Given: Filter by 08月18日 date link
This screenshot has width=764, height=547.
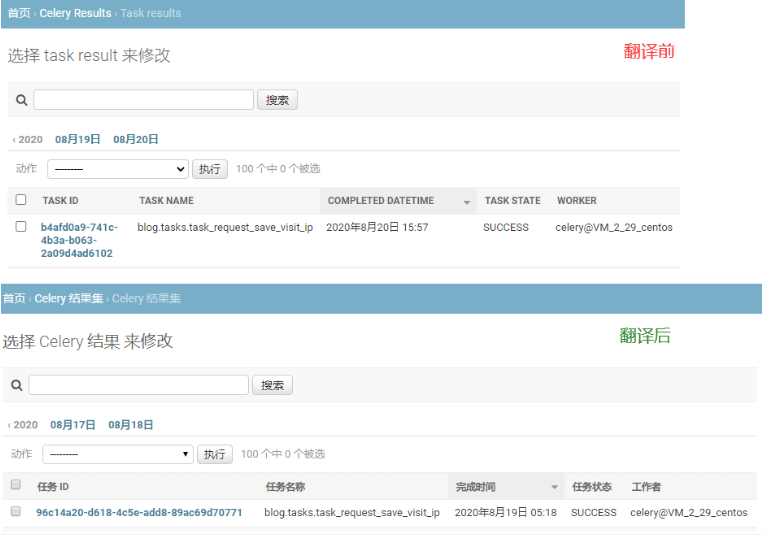Looking at the screenshot, I should pyautogui.click(x=131, y=425).
